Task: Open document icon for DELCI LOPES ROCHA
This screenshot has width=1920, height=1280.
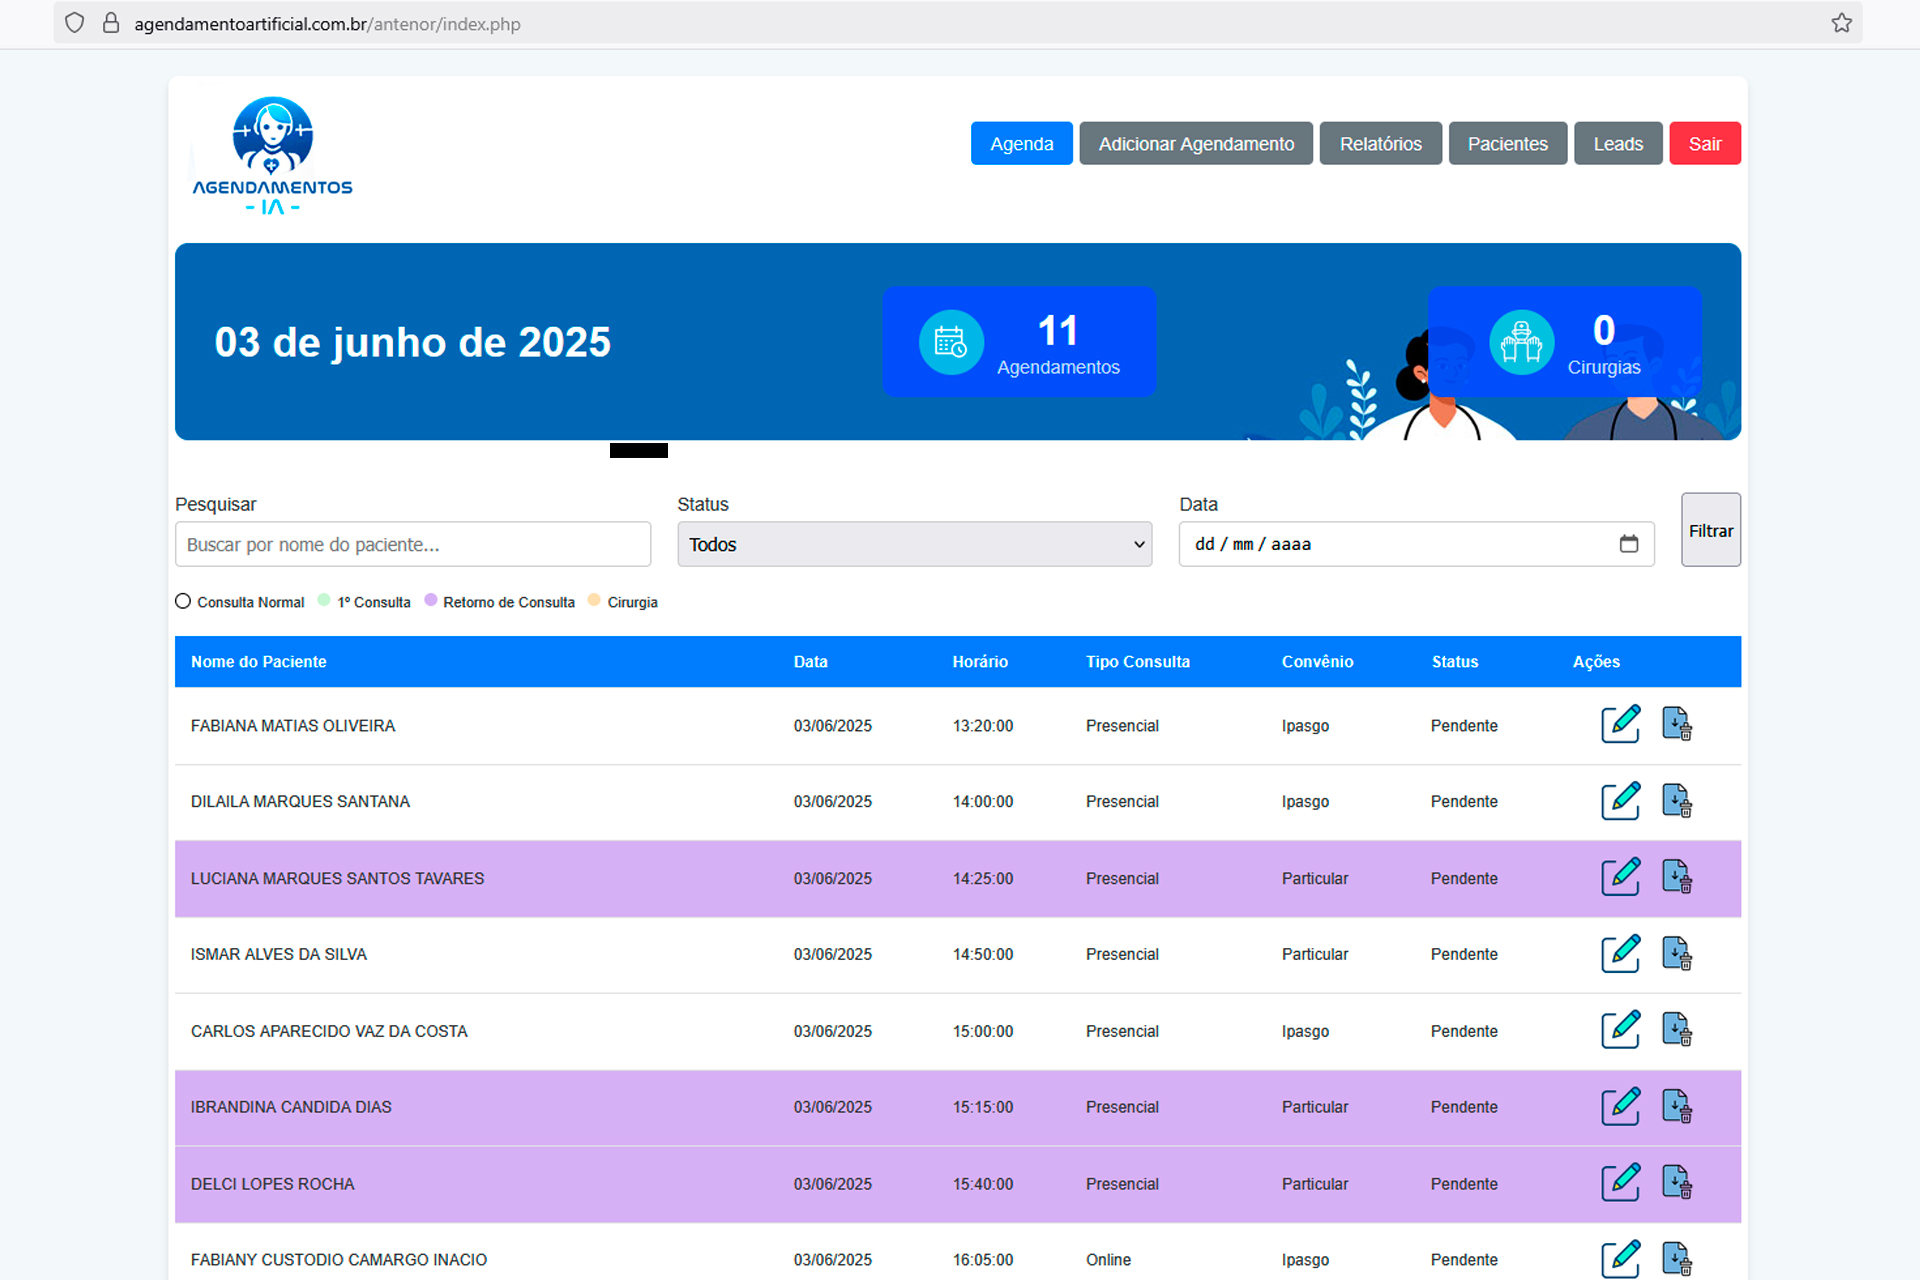Action: point(1677,1183)
